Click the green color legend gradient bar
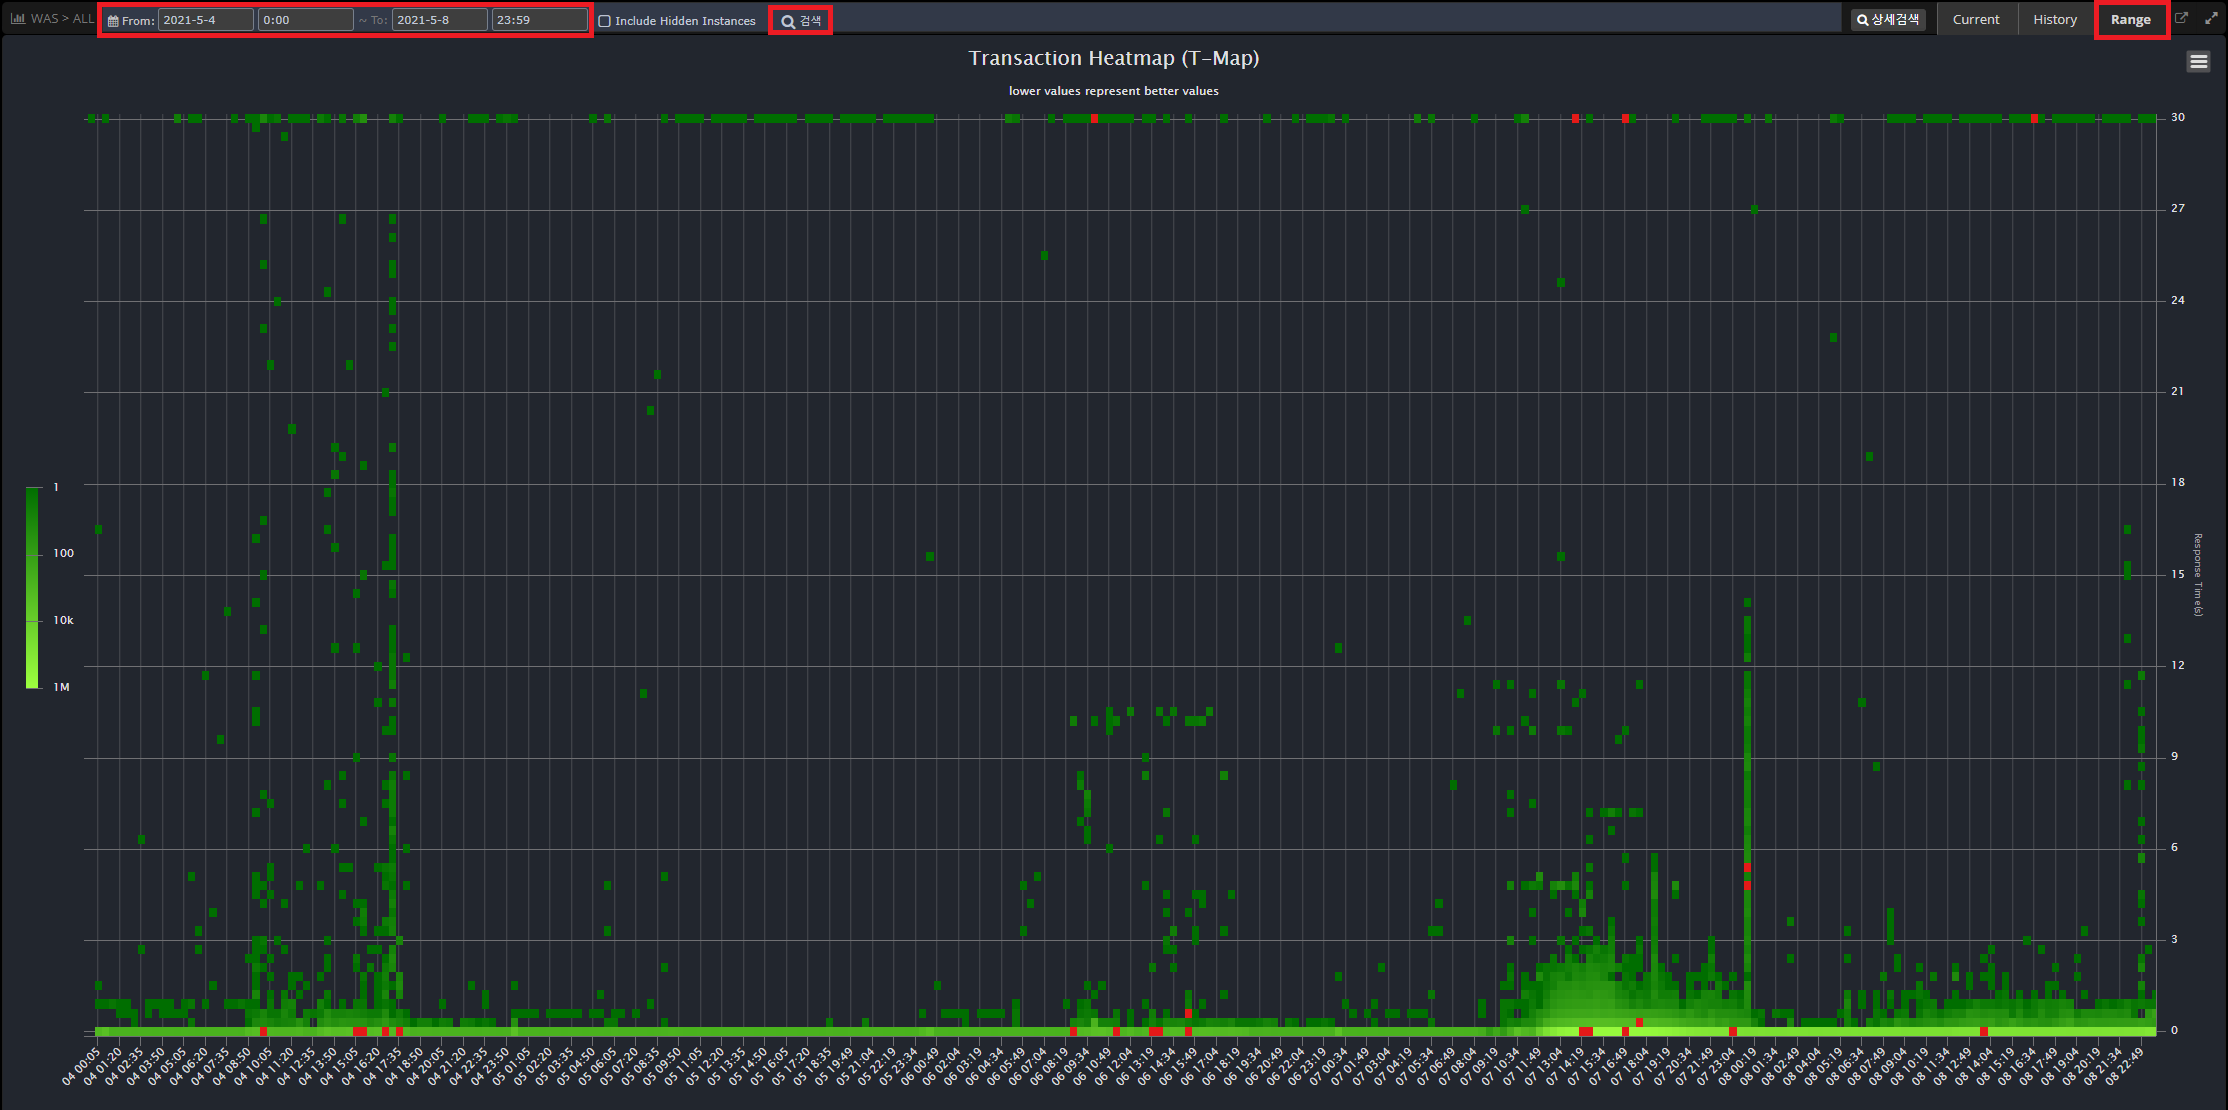The image size is (2228, 1110). click(x=32, y=587)
